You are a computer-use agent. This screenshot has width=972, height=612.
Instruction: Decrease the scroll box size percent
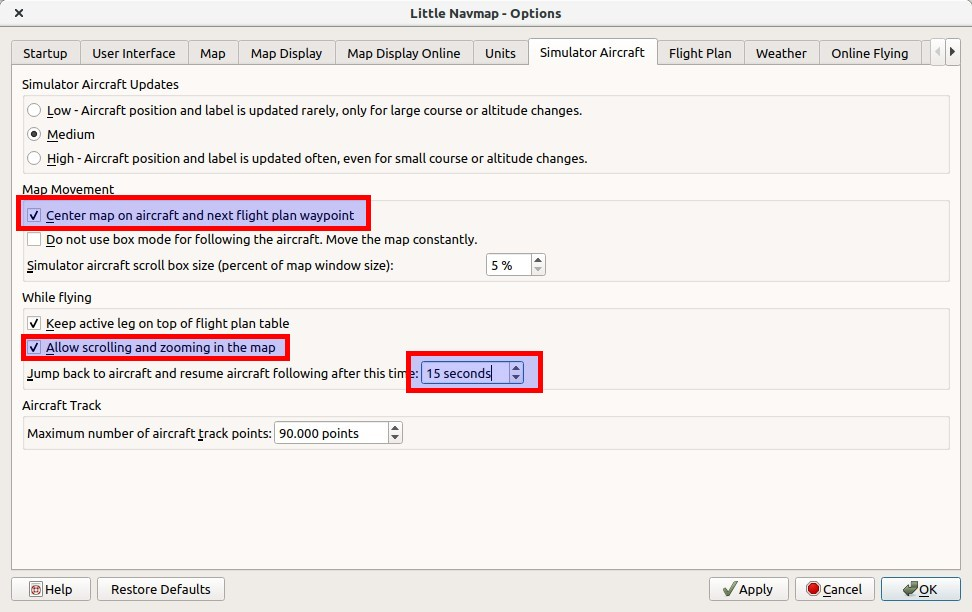click(538, 270)
